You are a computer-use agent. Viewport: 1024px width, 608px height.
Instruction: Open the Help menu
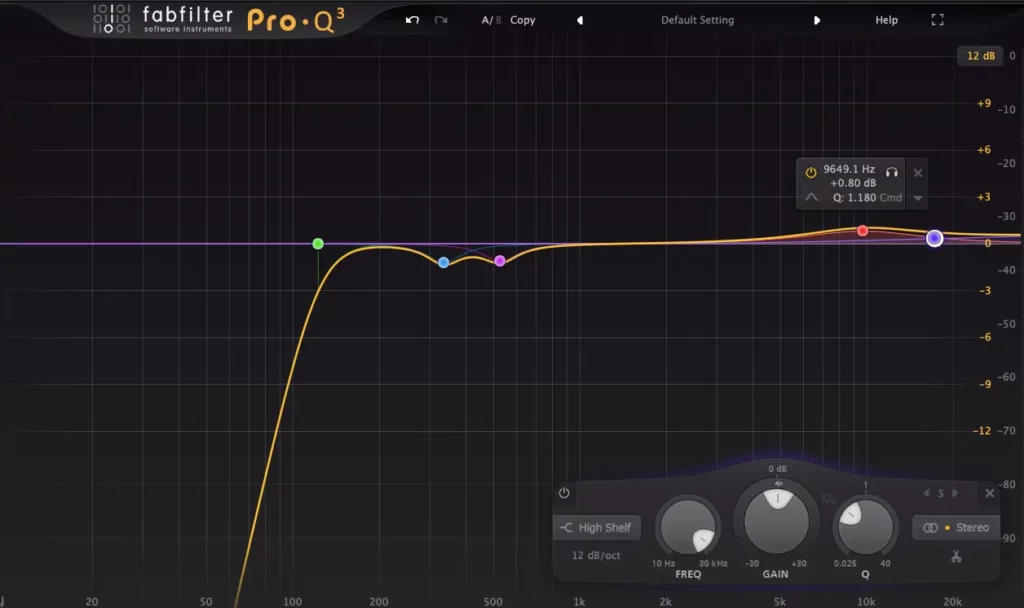point(886,20)
